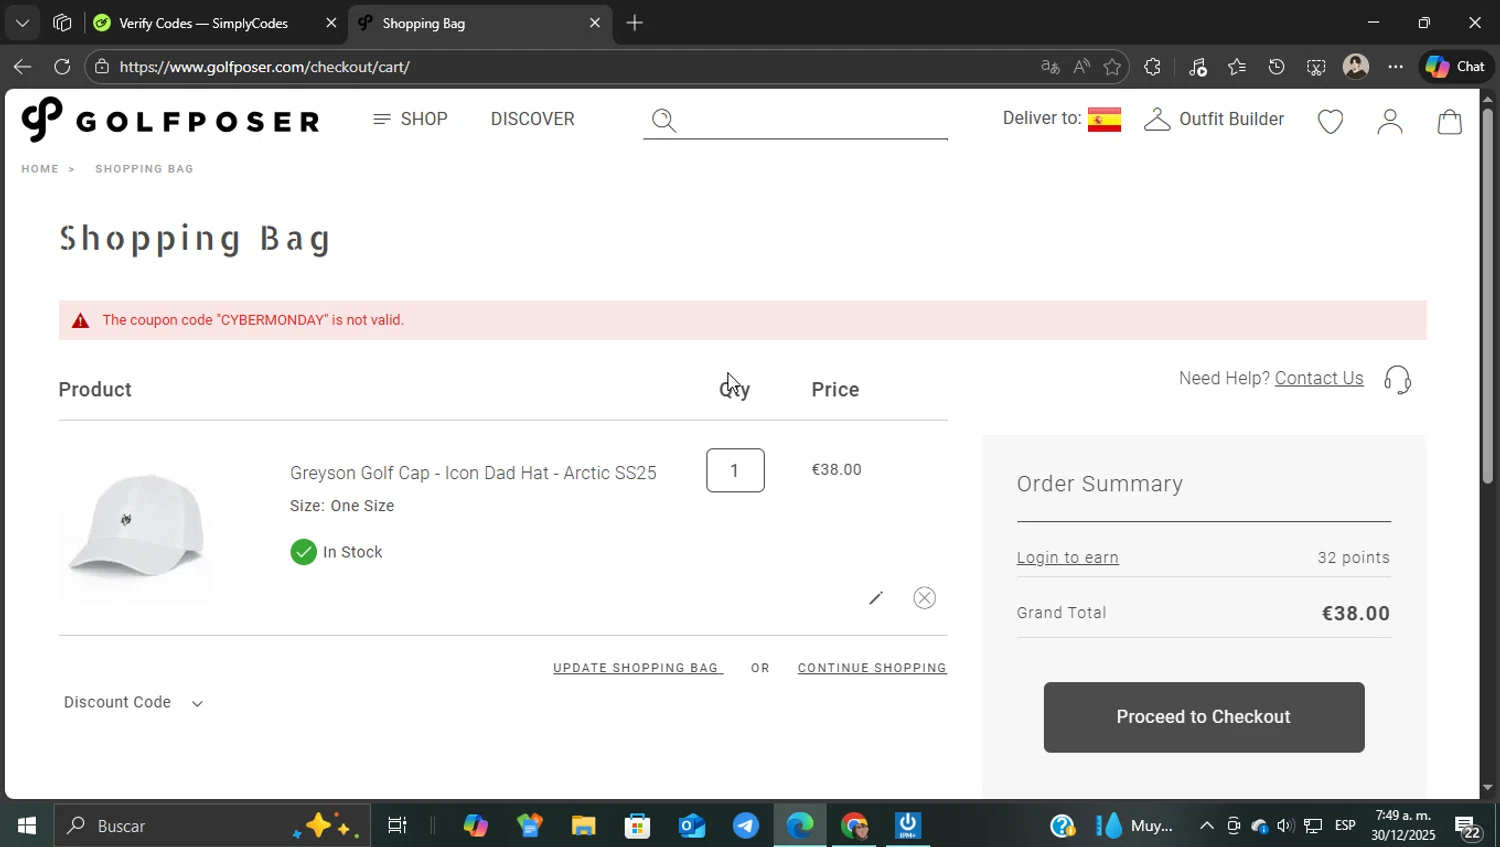The height and width of the screenshot is (847, 1500).
Task: Open the Copilot Chat button
Action: (1456, 66)
